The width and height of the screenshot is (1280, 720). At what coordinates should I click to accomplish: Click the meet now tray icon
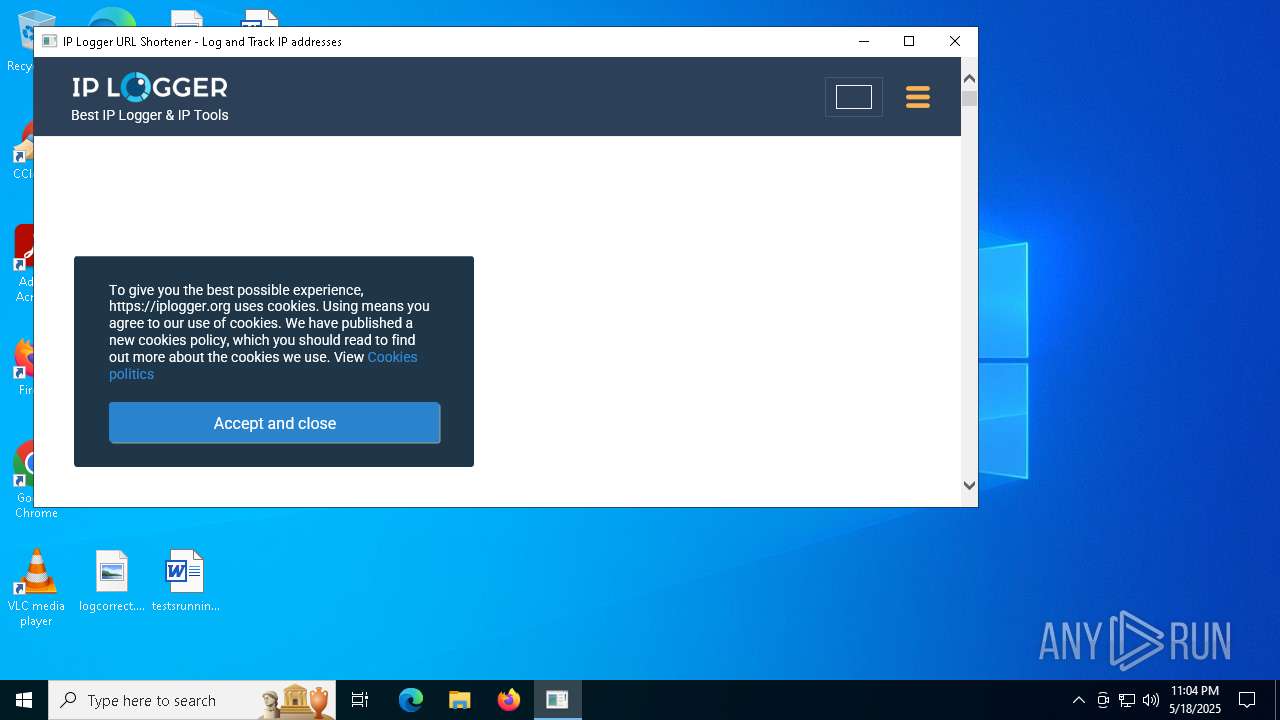[x=1103, y=700]
